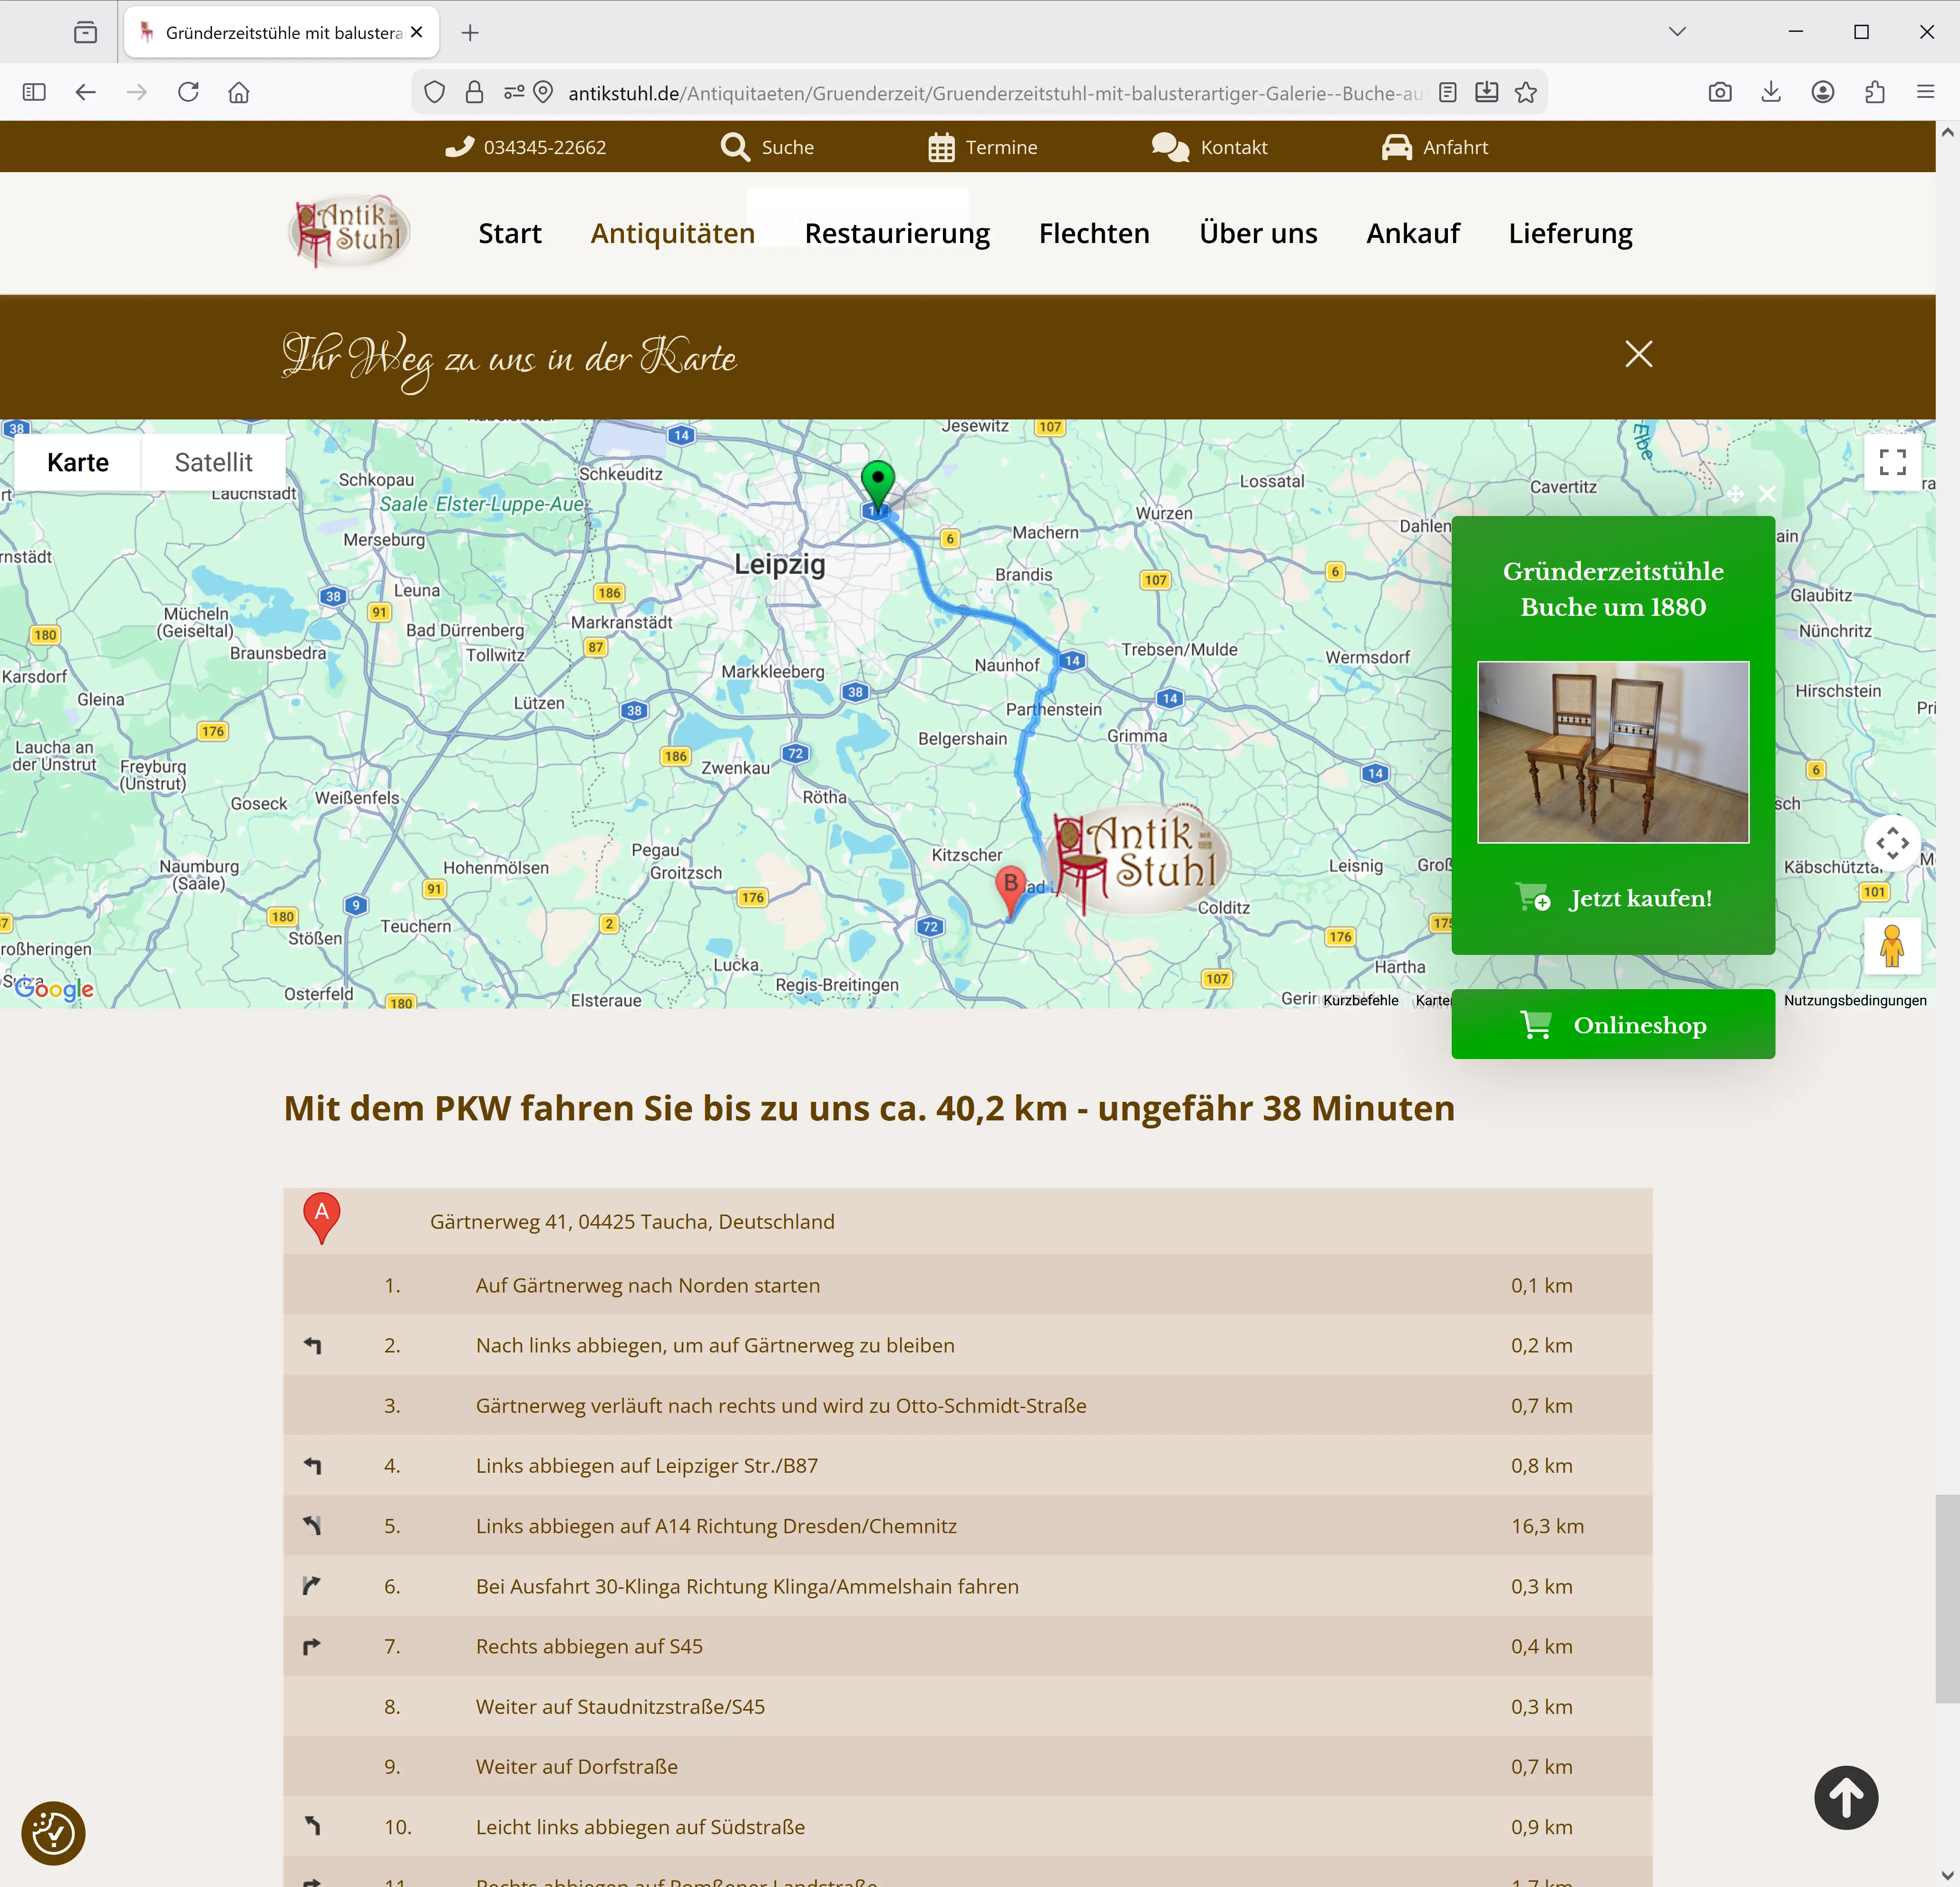Click the map camera controls icon

coord(1892,843)
